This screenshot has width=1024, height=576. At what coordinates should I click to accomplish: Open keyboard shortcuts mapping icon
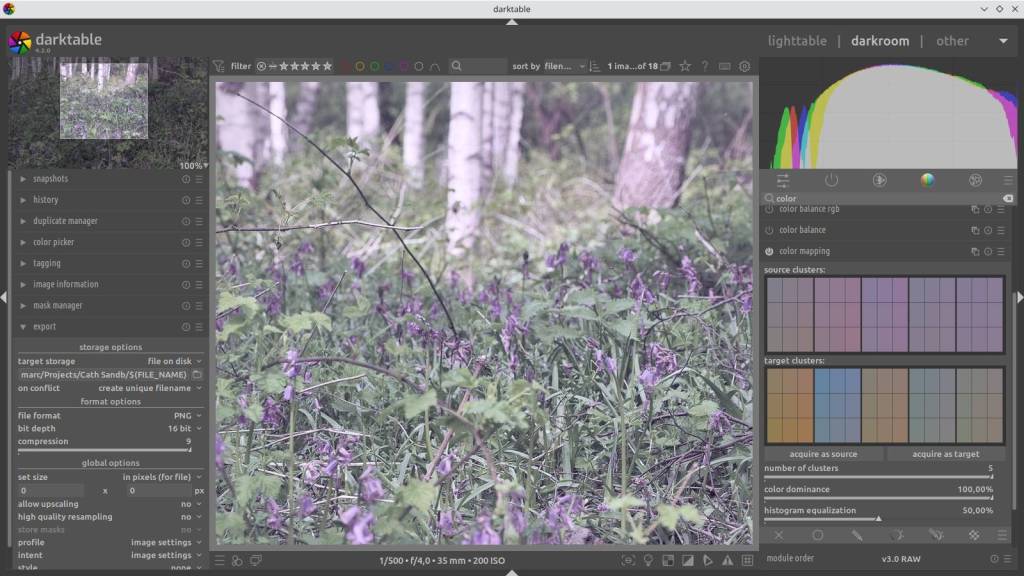(x=724, y=66)
